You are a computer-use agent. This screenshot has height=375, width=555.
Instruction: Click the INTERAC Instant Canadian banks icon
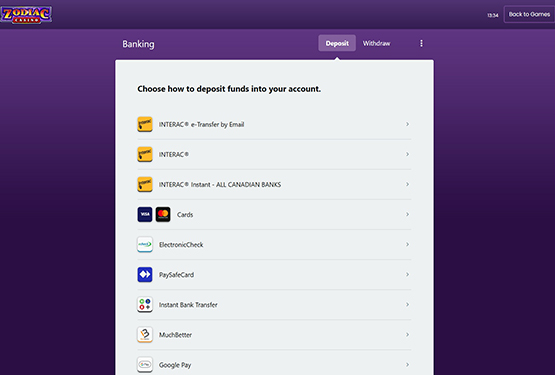tap(145, 184)
